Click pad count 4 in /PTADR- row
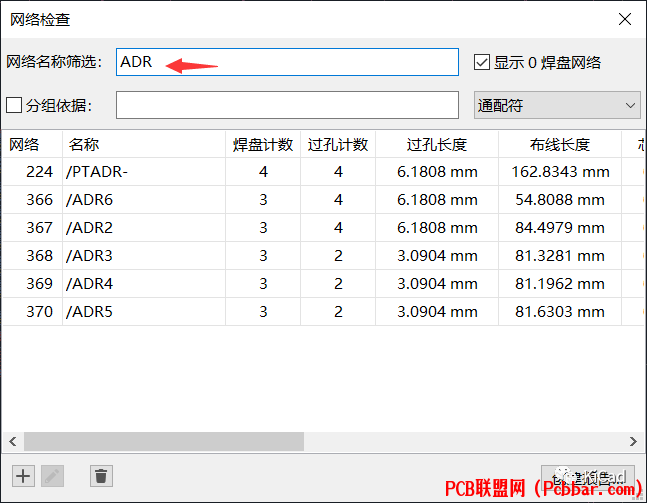The width and height of the screenshot is (647, 503). click(263, 172)
